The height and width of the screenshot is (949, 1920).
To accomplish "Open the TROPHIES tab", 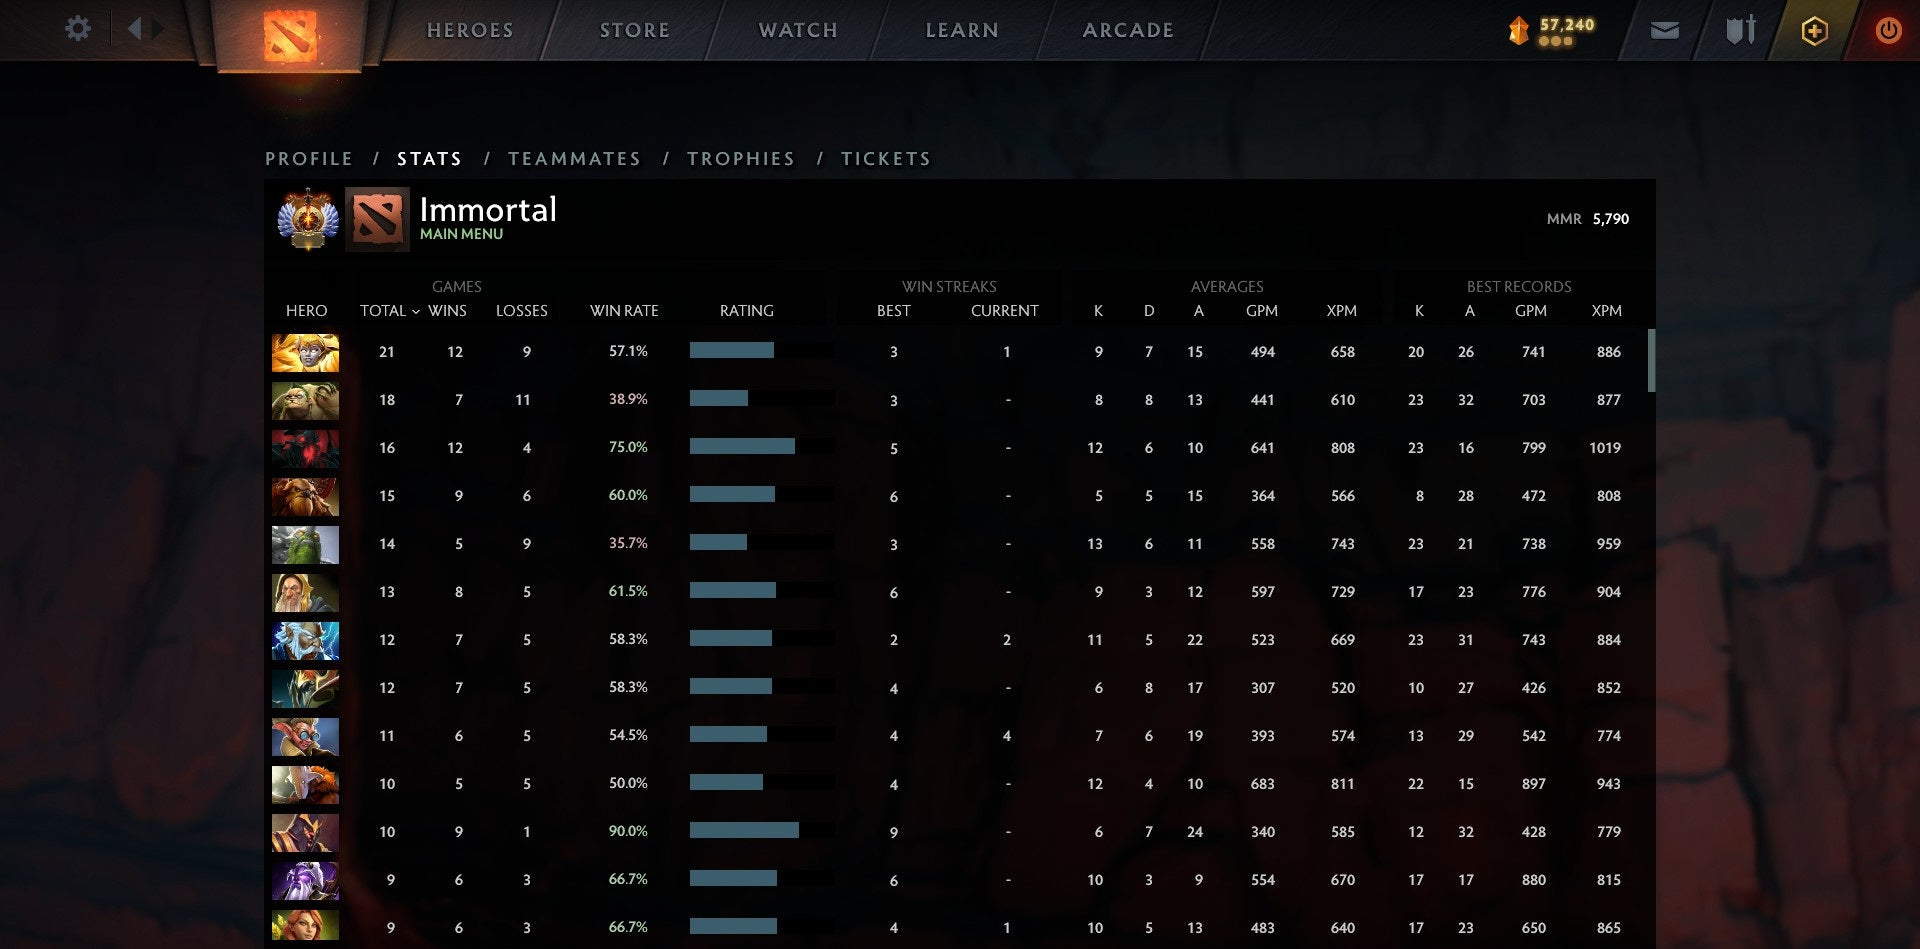I will coord(740,158).
